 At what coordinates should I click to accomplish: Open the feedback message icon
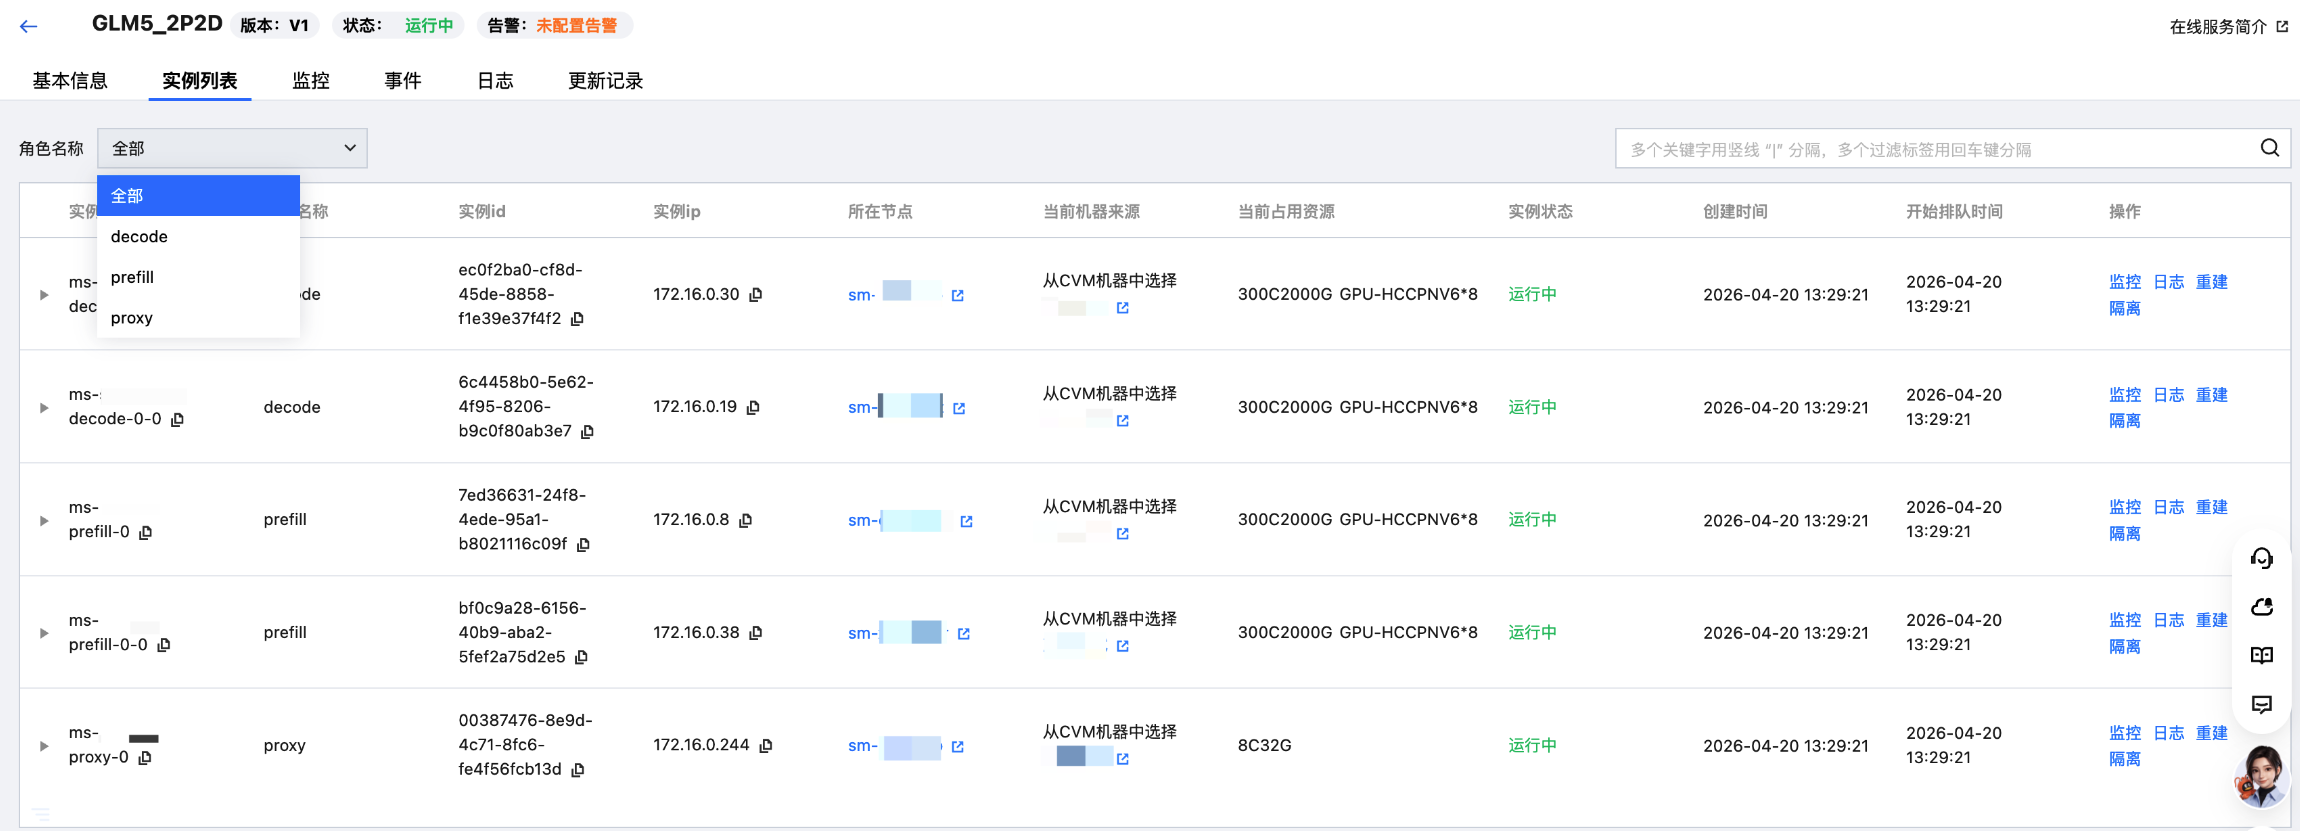coord(2261,705)
